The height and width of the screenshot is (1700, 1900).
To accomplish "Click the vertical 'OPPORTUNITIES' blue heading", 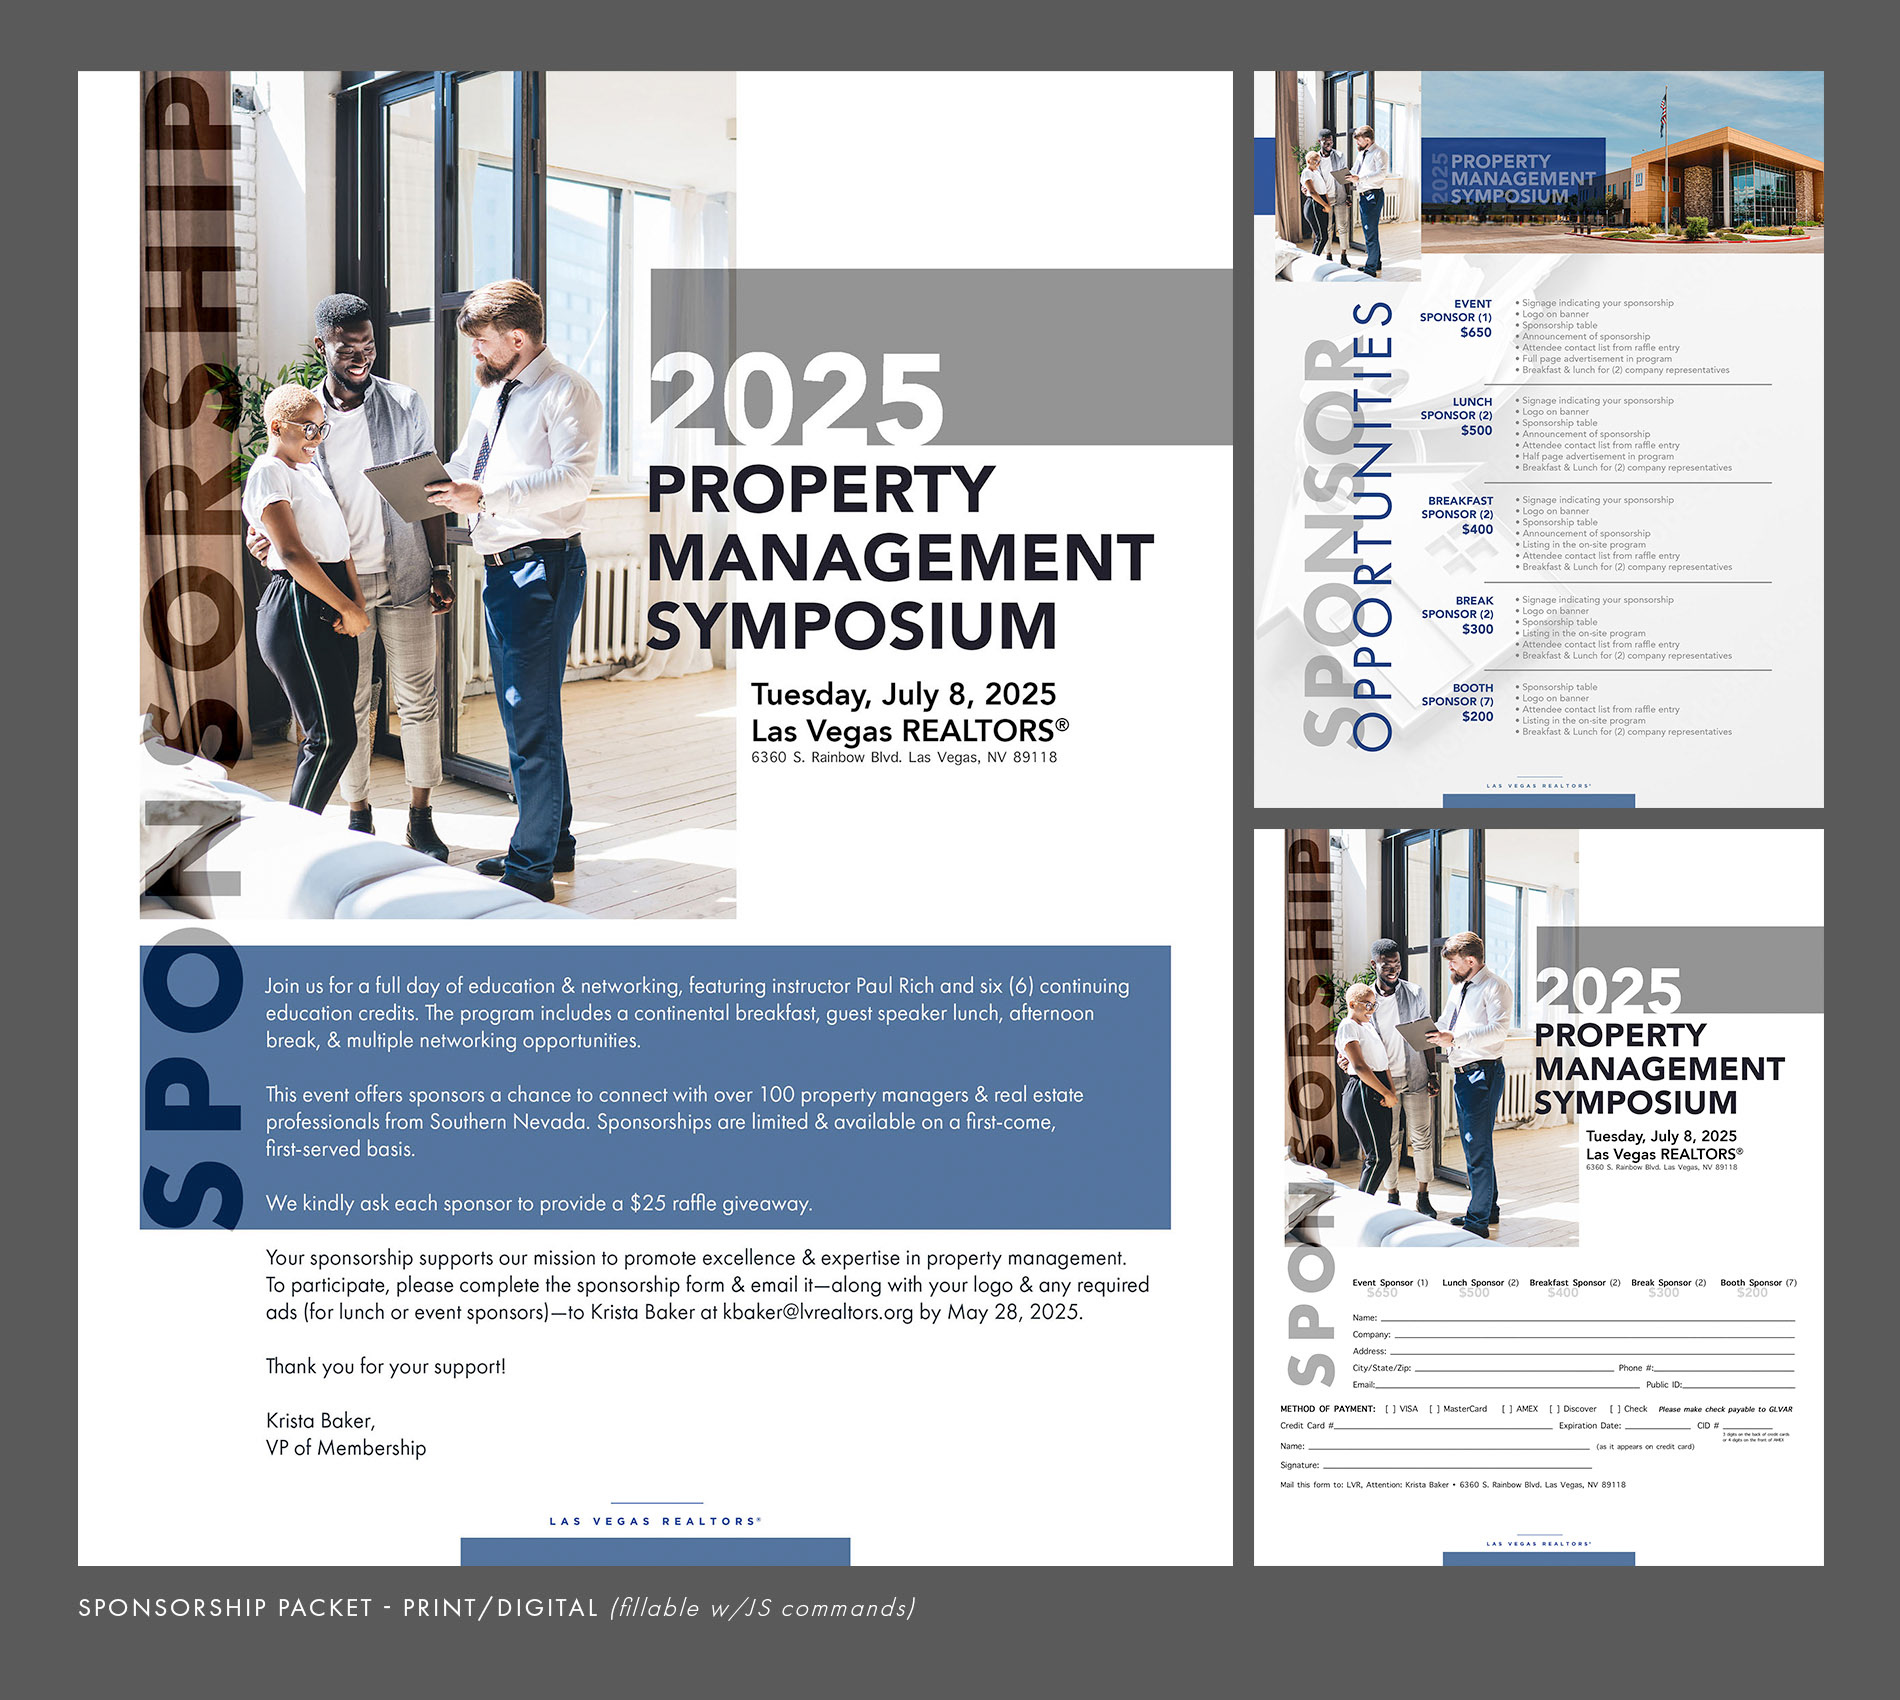I will pos(1372,525).
